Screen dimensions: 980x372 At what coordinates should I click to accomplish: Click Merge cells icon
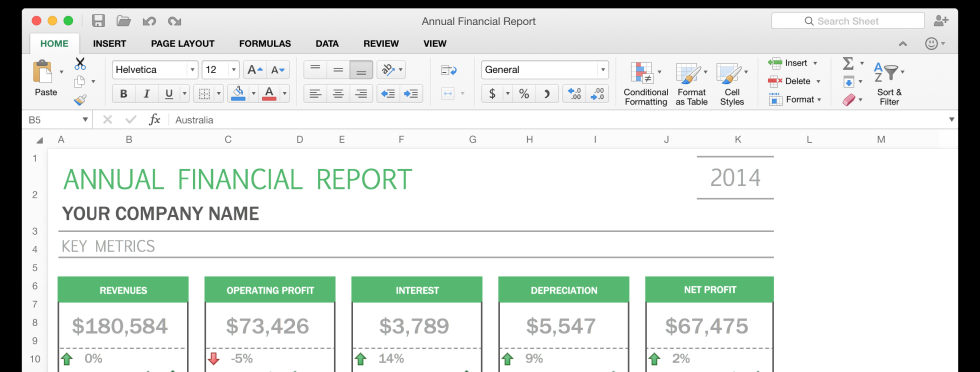pyautogui.click(x=448, y=94)
